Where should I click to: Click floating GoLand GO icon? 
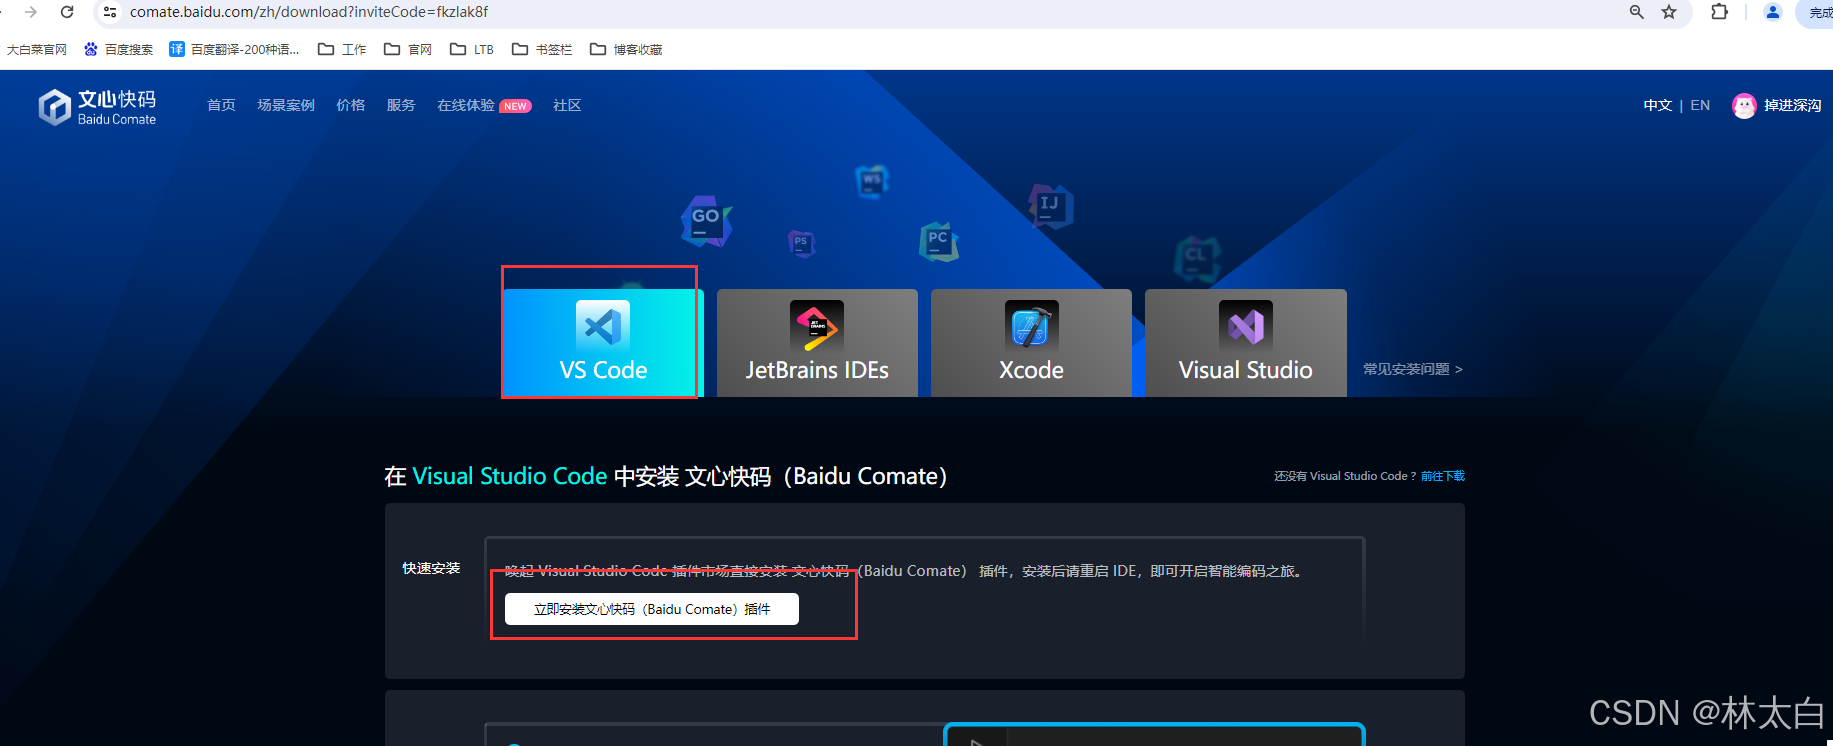[706, 221]
